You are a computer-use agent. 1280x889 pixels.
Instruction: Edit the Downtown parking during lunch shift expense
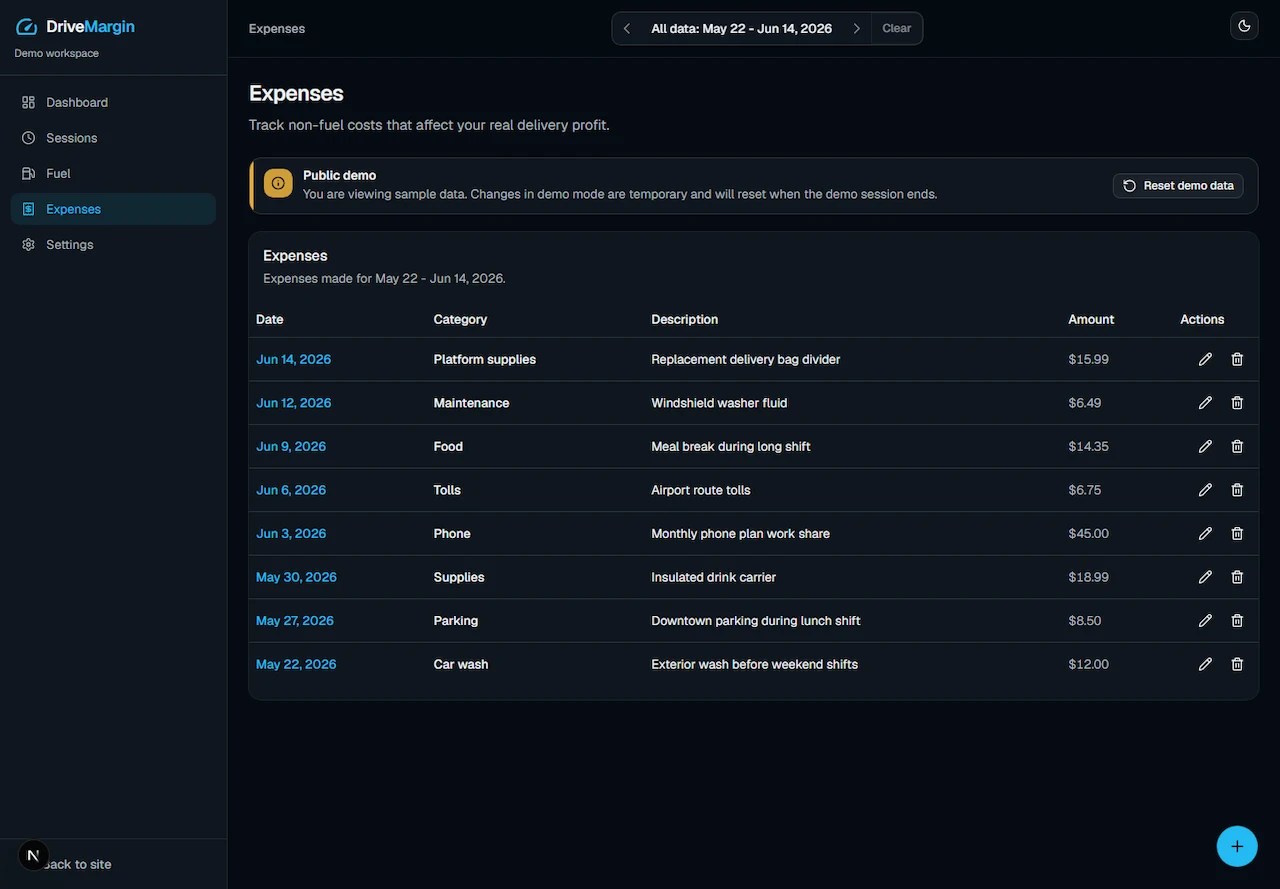1205,621
